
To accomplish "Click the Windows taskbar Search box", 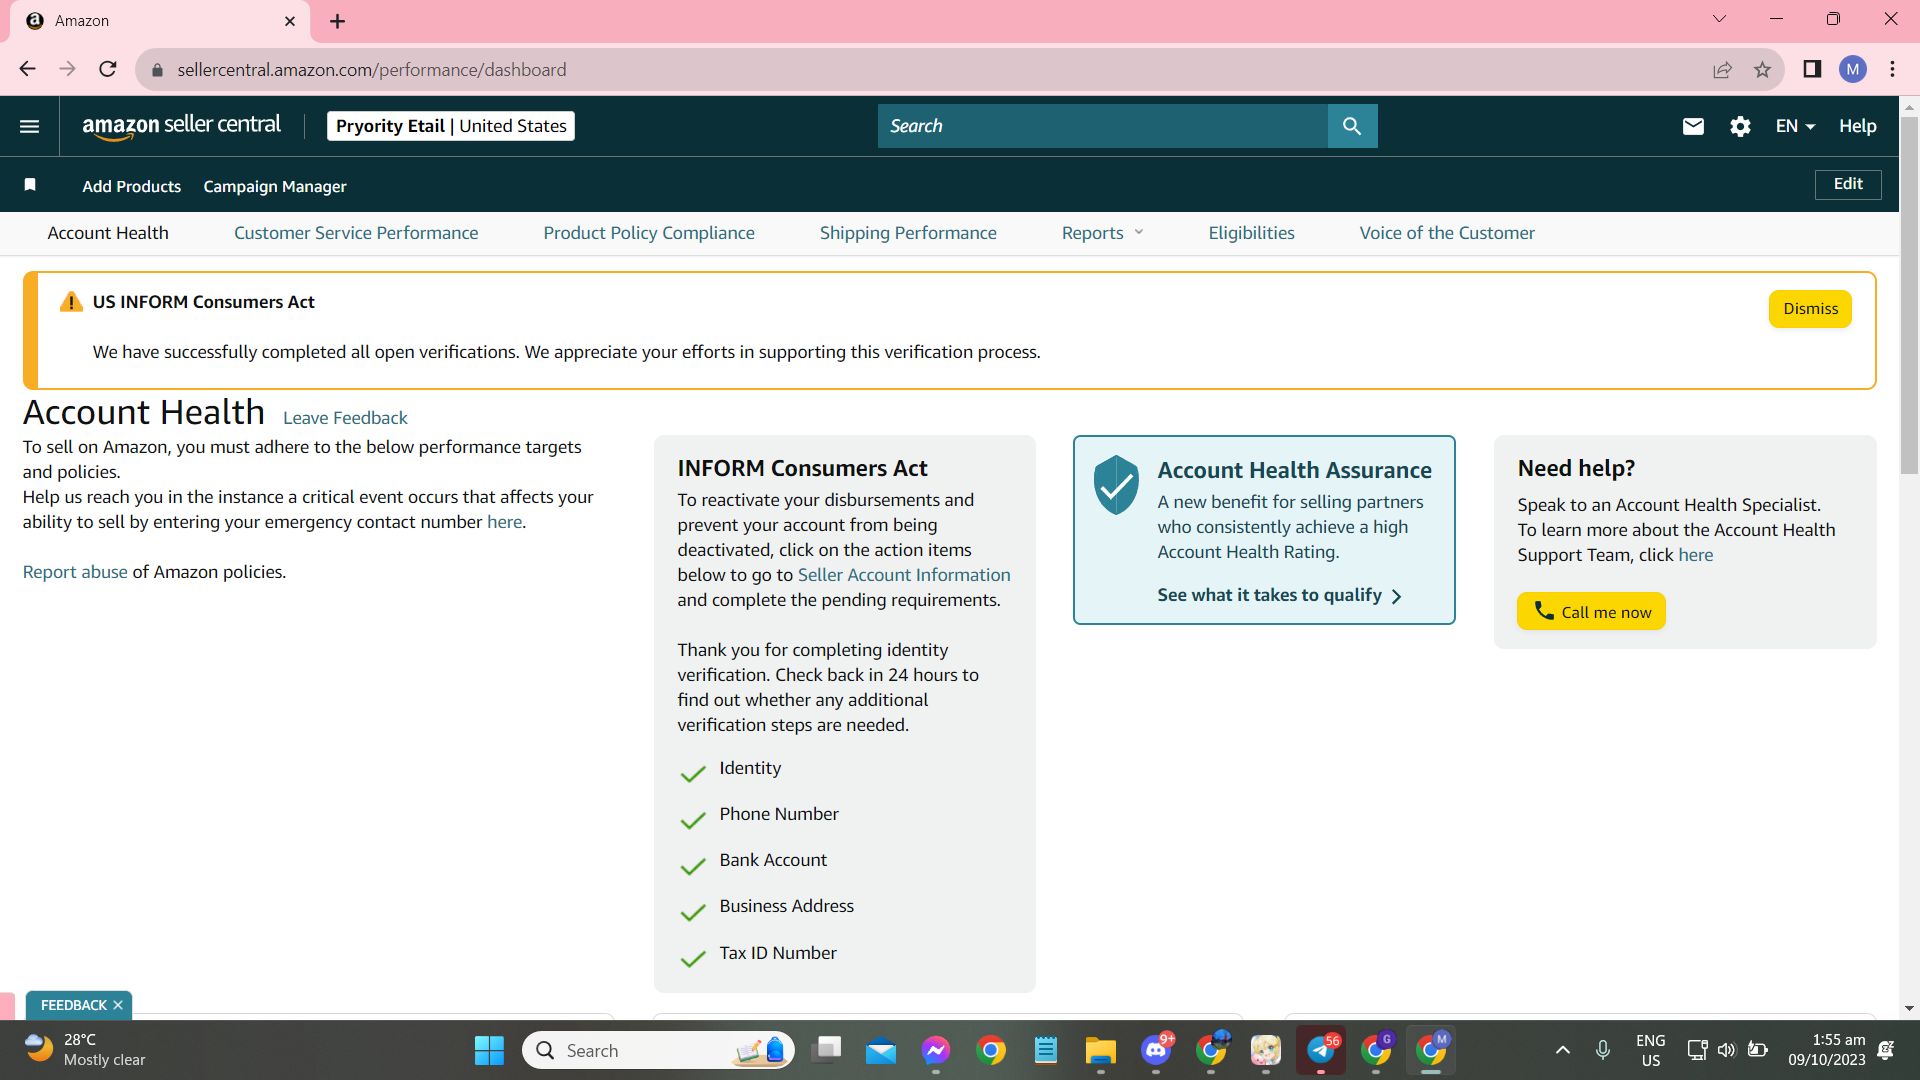I will click(x=658, y=1050).
